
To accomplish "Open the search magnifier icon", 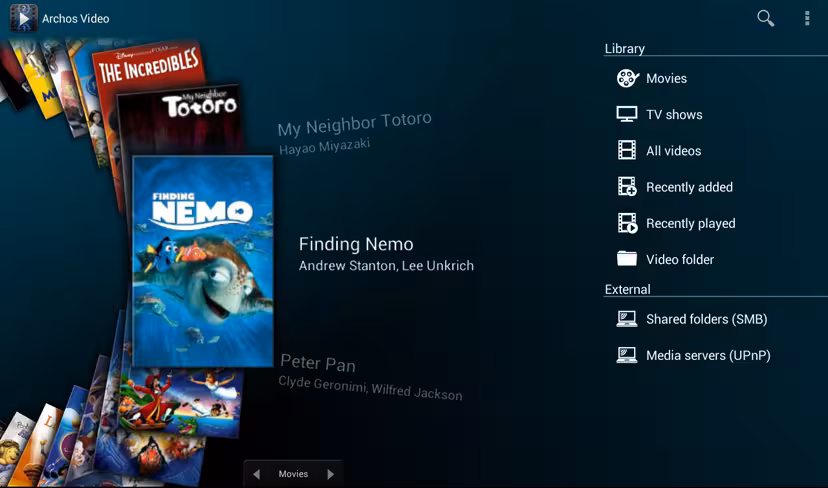I will pyautogui.click(x=765, y=18).
